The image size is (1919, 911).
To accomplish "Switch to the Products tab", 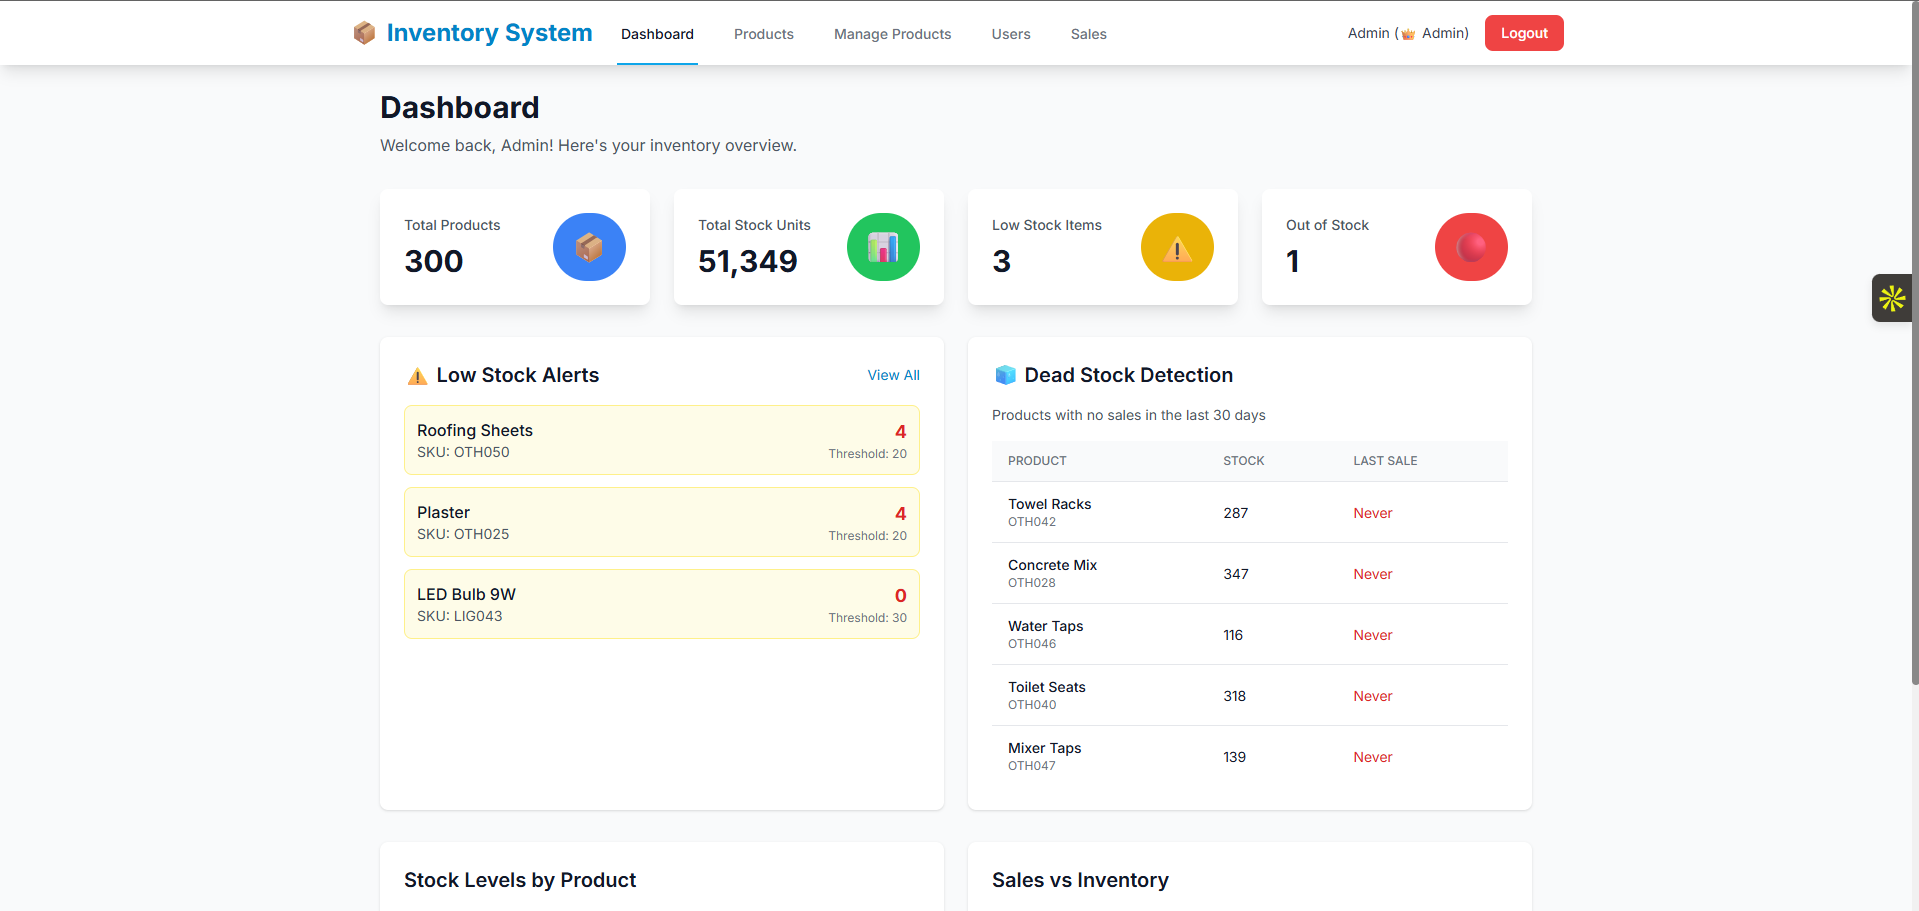I will coord(763,34).
